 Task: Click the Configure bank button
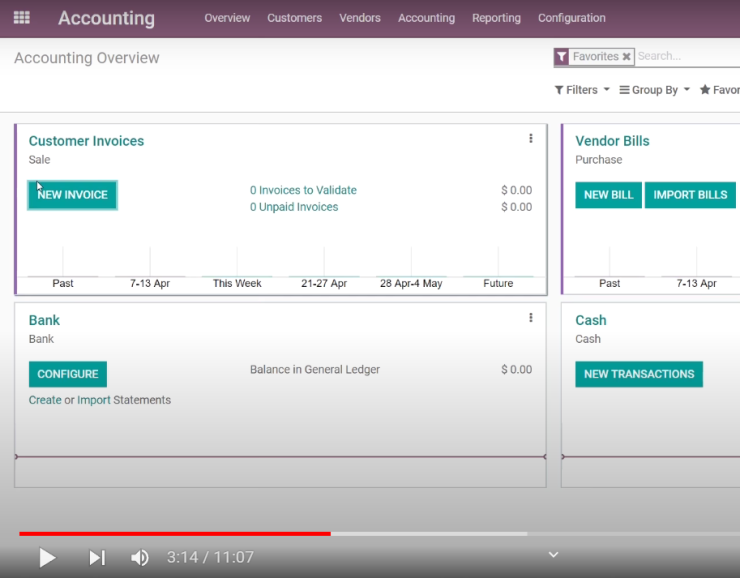[x=67, y=374]
